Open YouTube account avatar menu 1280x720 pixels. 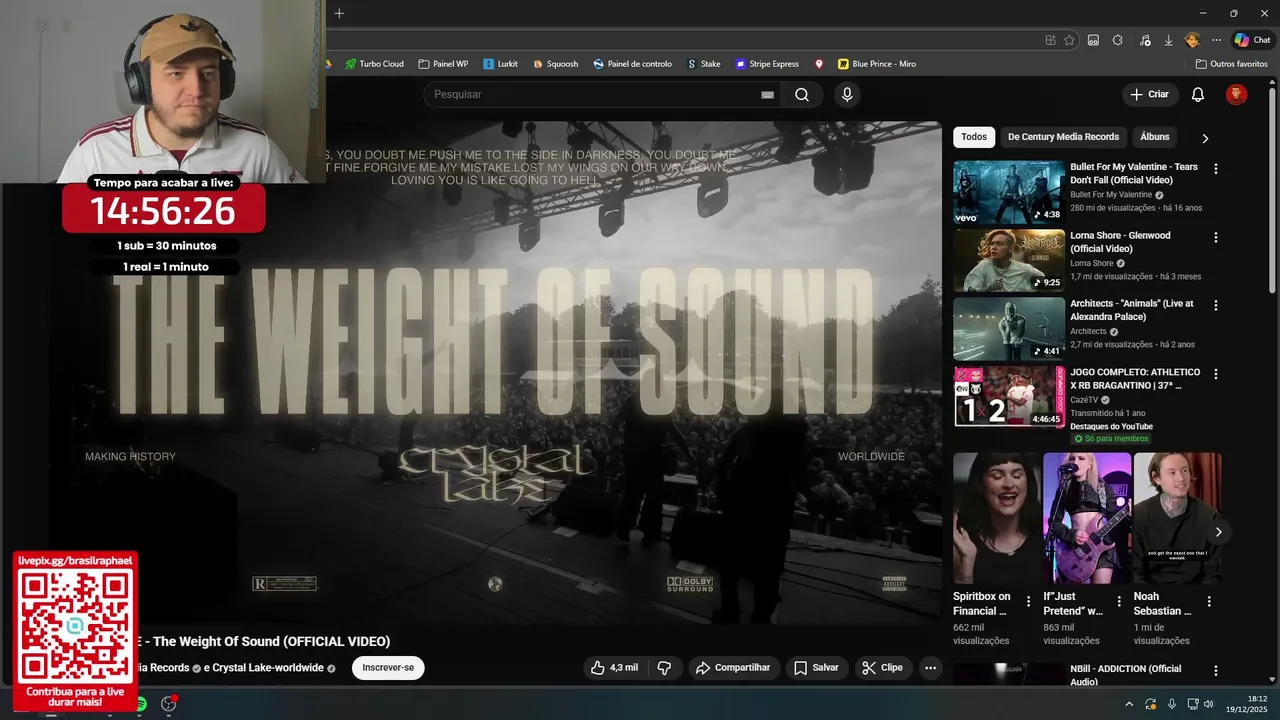(1237, 95)
